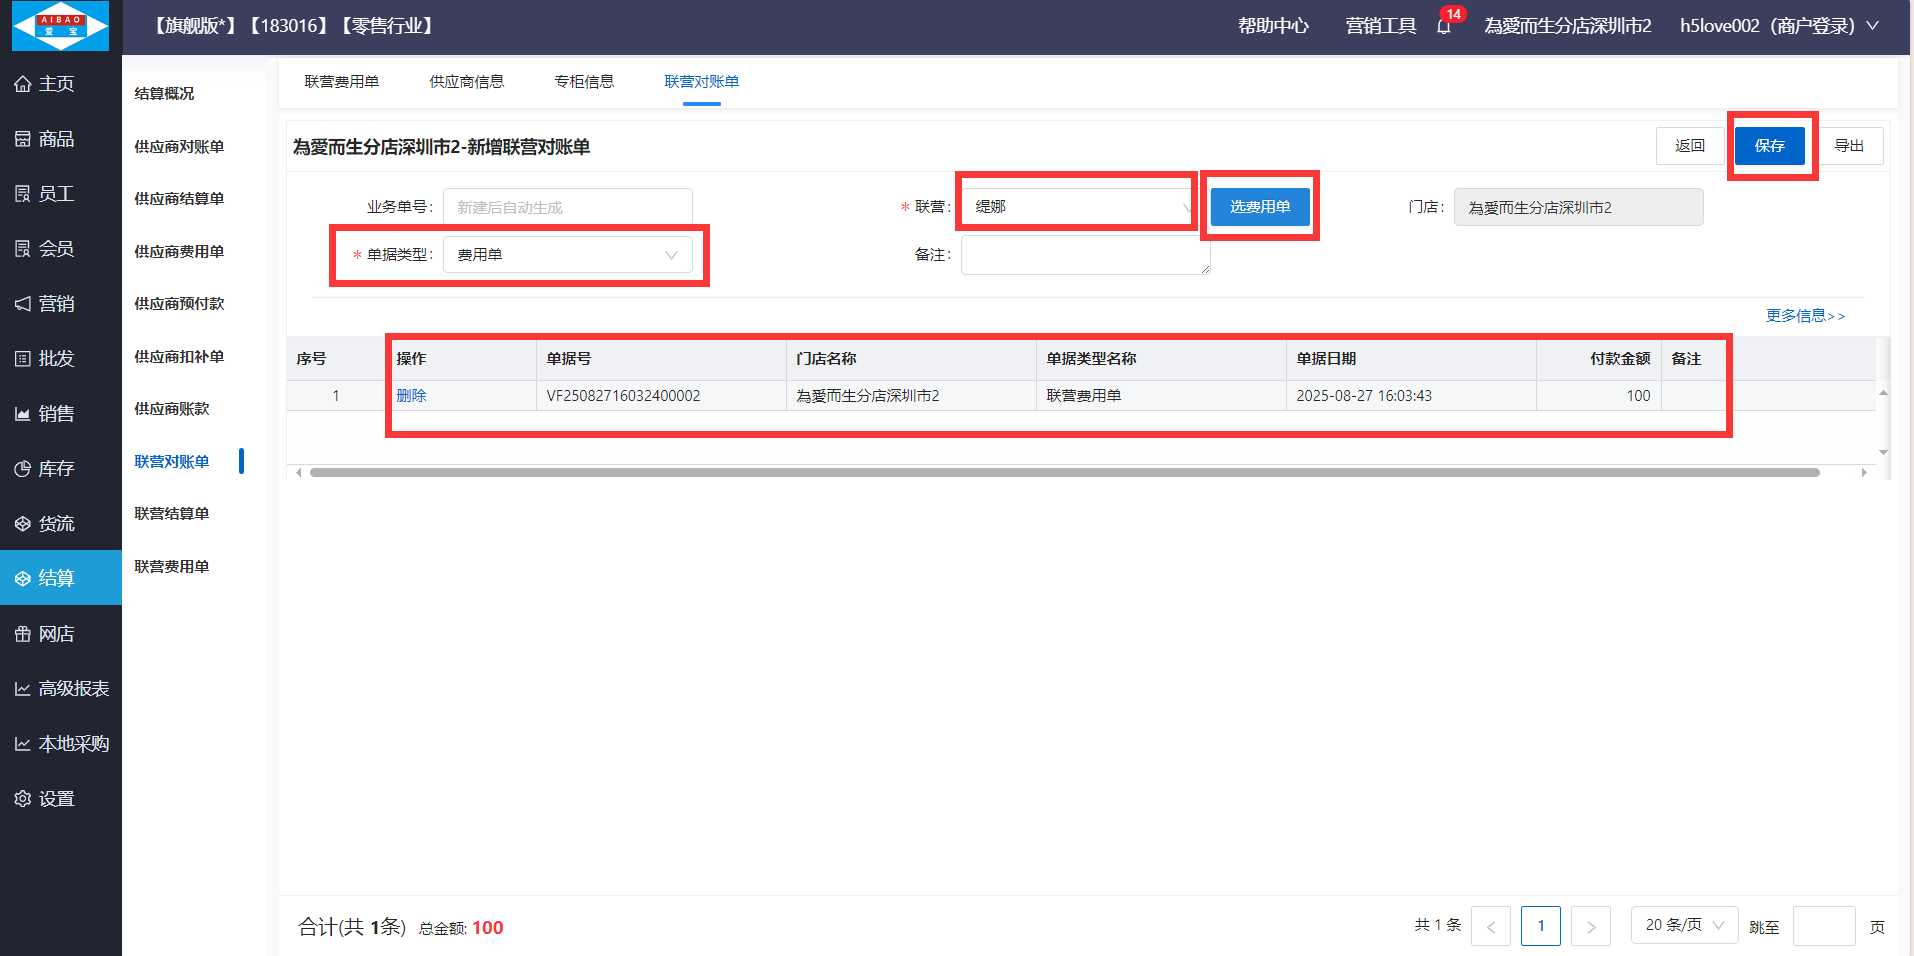Select 联营结算单 in the submenu
This screenshot has width=1914, height=956.
(172, 514)
